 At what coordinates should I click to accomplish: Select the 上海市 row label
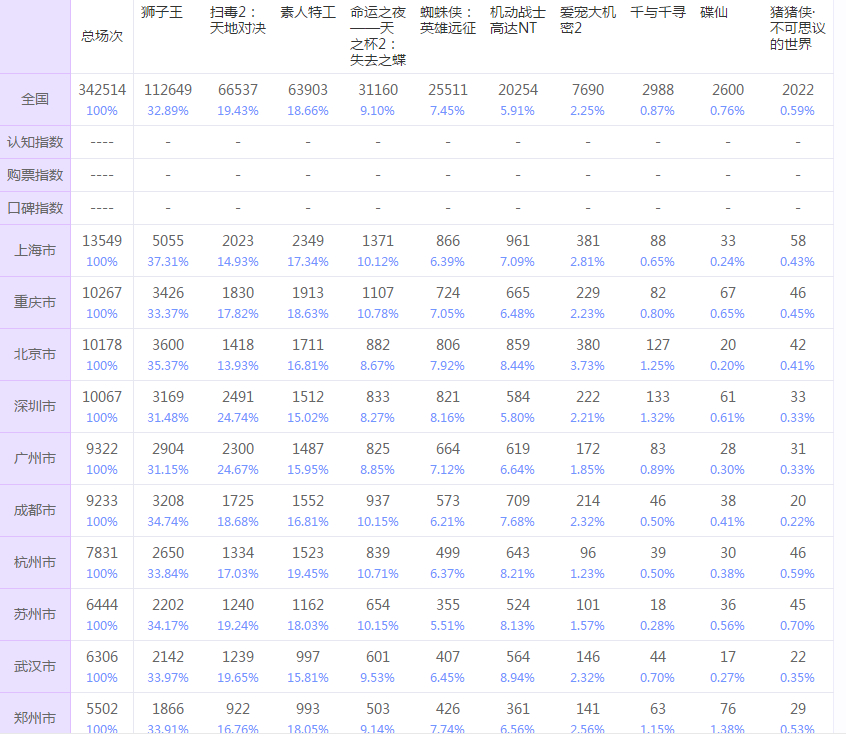[x=35, y=250]
